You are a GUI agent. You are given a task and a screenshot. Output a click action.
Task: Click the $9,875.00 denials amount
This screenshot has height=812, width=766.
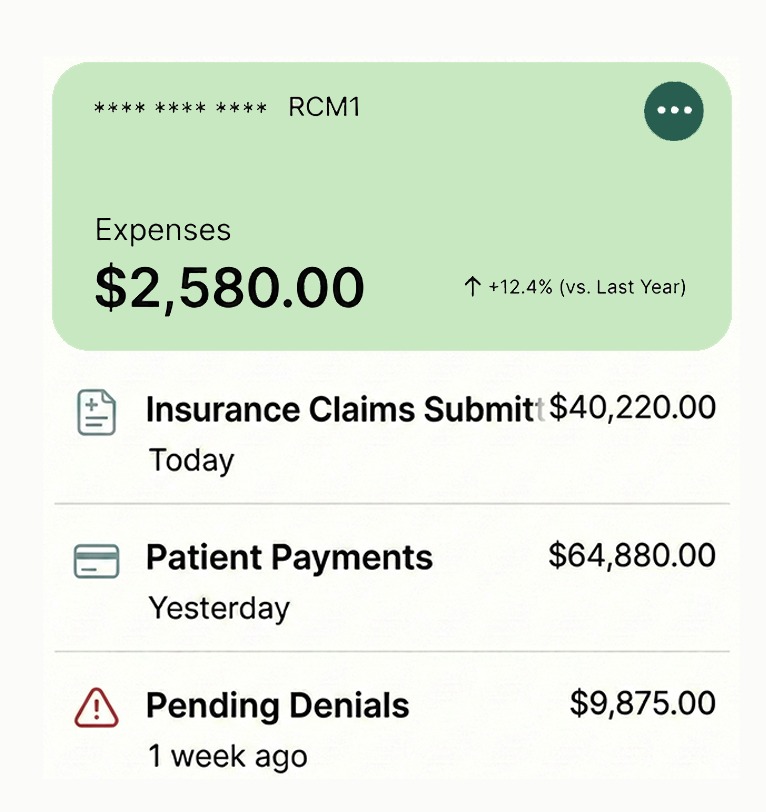pos(643,703)
